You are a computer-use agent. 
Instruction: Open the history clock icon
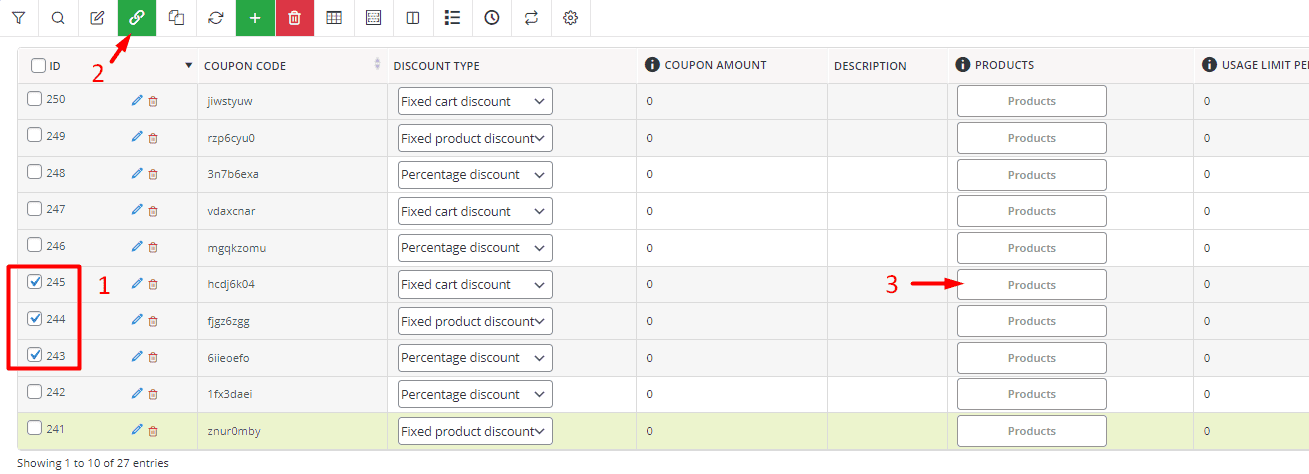pyautogui.click(x=491, y=18)
